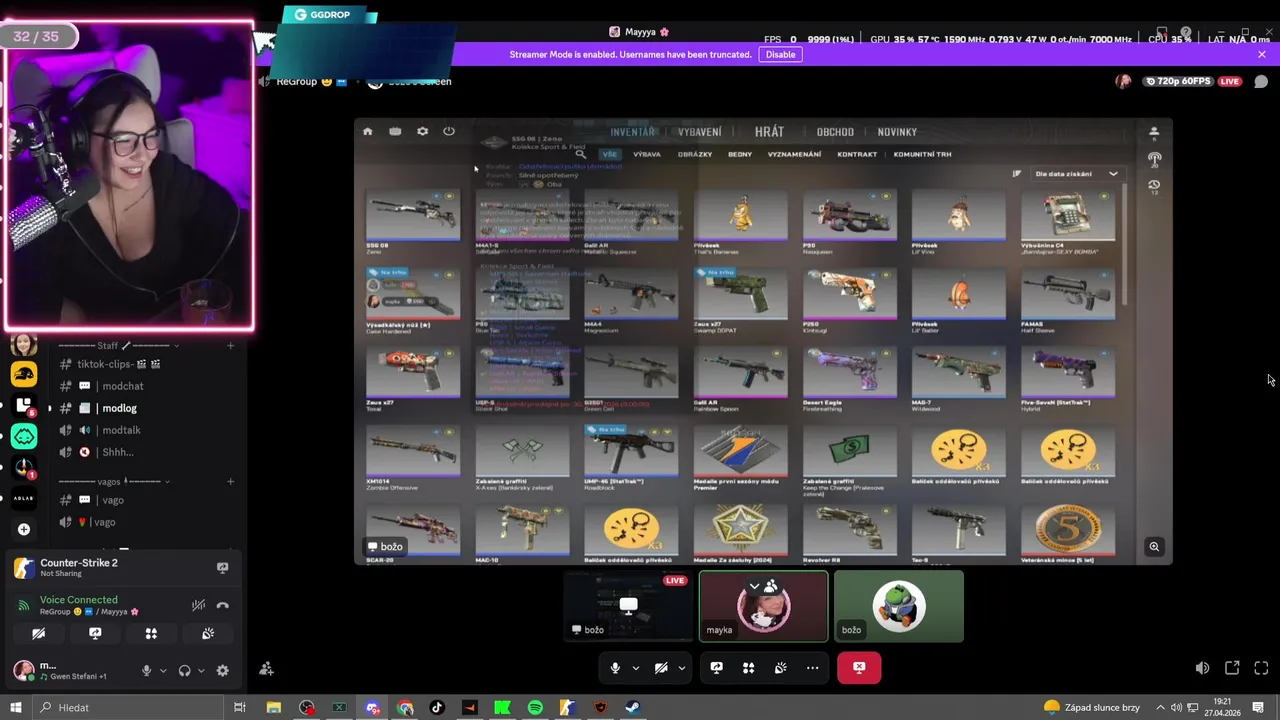1280x720 pixels.
Task: Expand camera options in call controls
Action: tap(681, 668)
